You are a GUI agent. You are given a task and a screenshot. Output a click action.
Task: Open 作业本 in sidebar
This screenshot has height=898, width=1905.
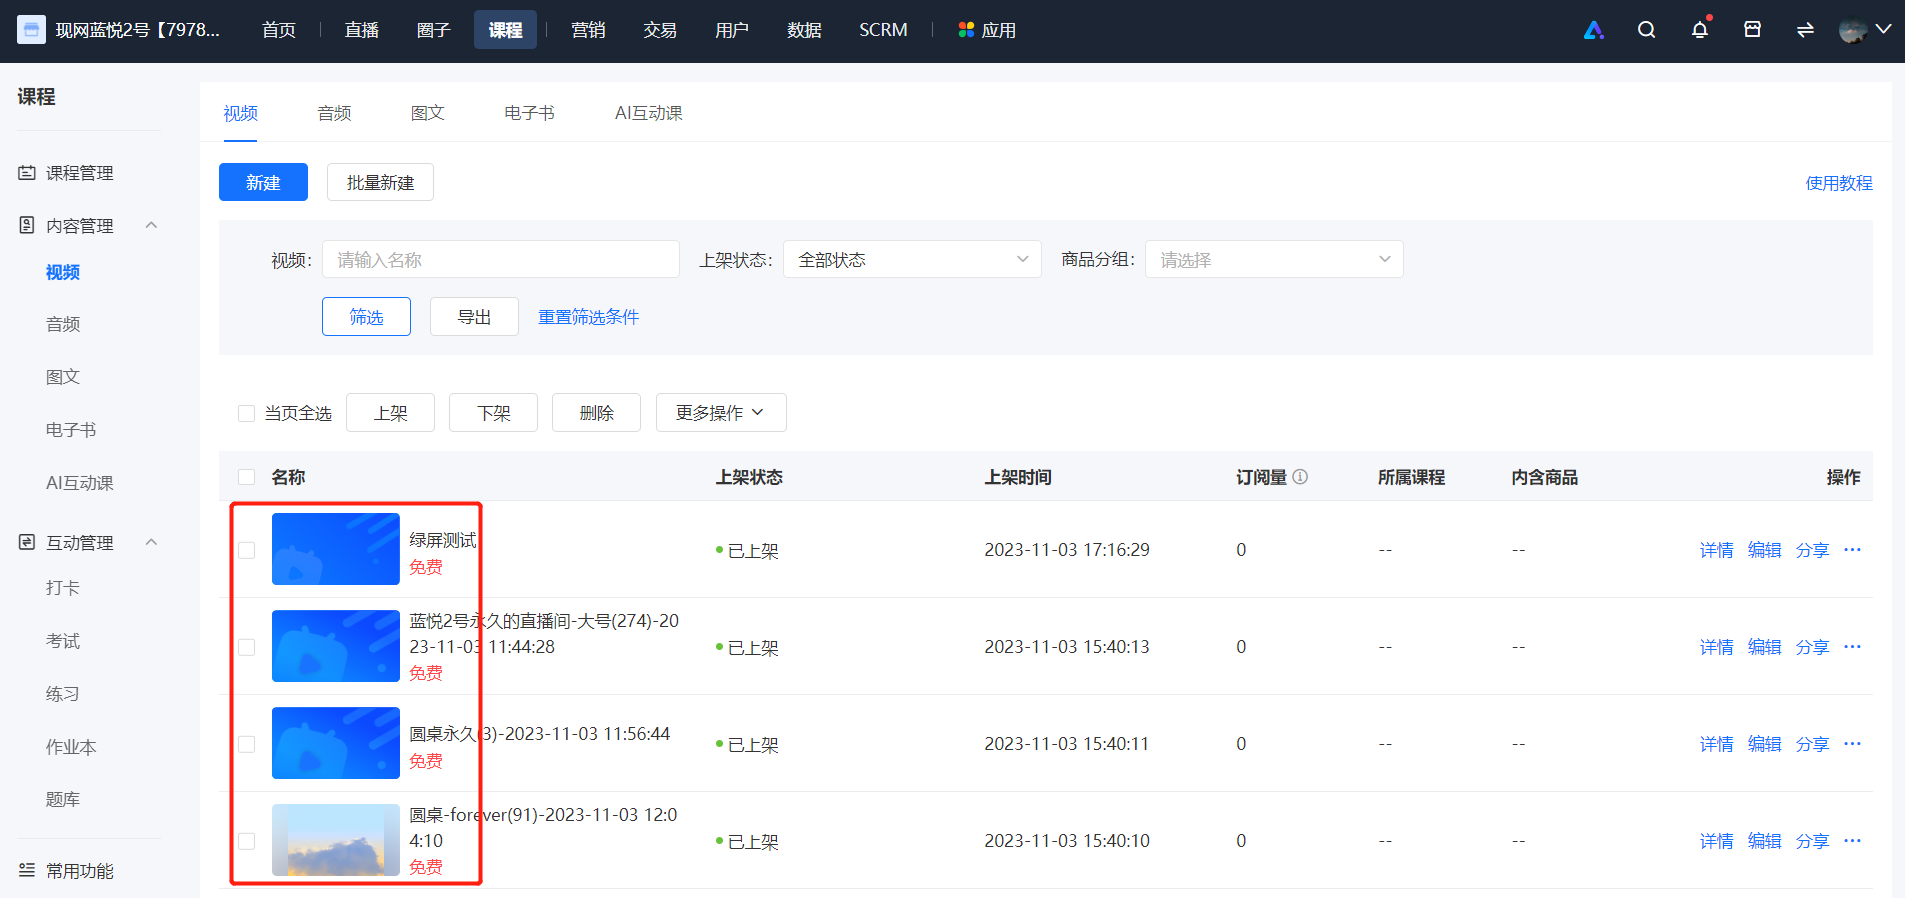(x=71, y=747)
